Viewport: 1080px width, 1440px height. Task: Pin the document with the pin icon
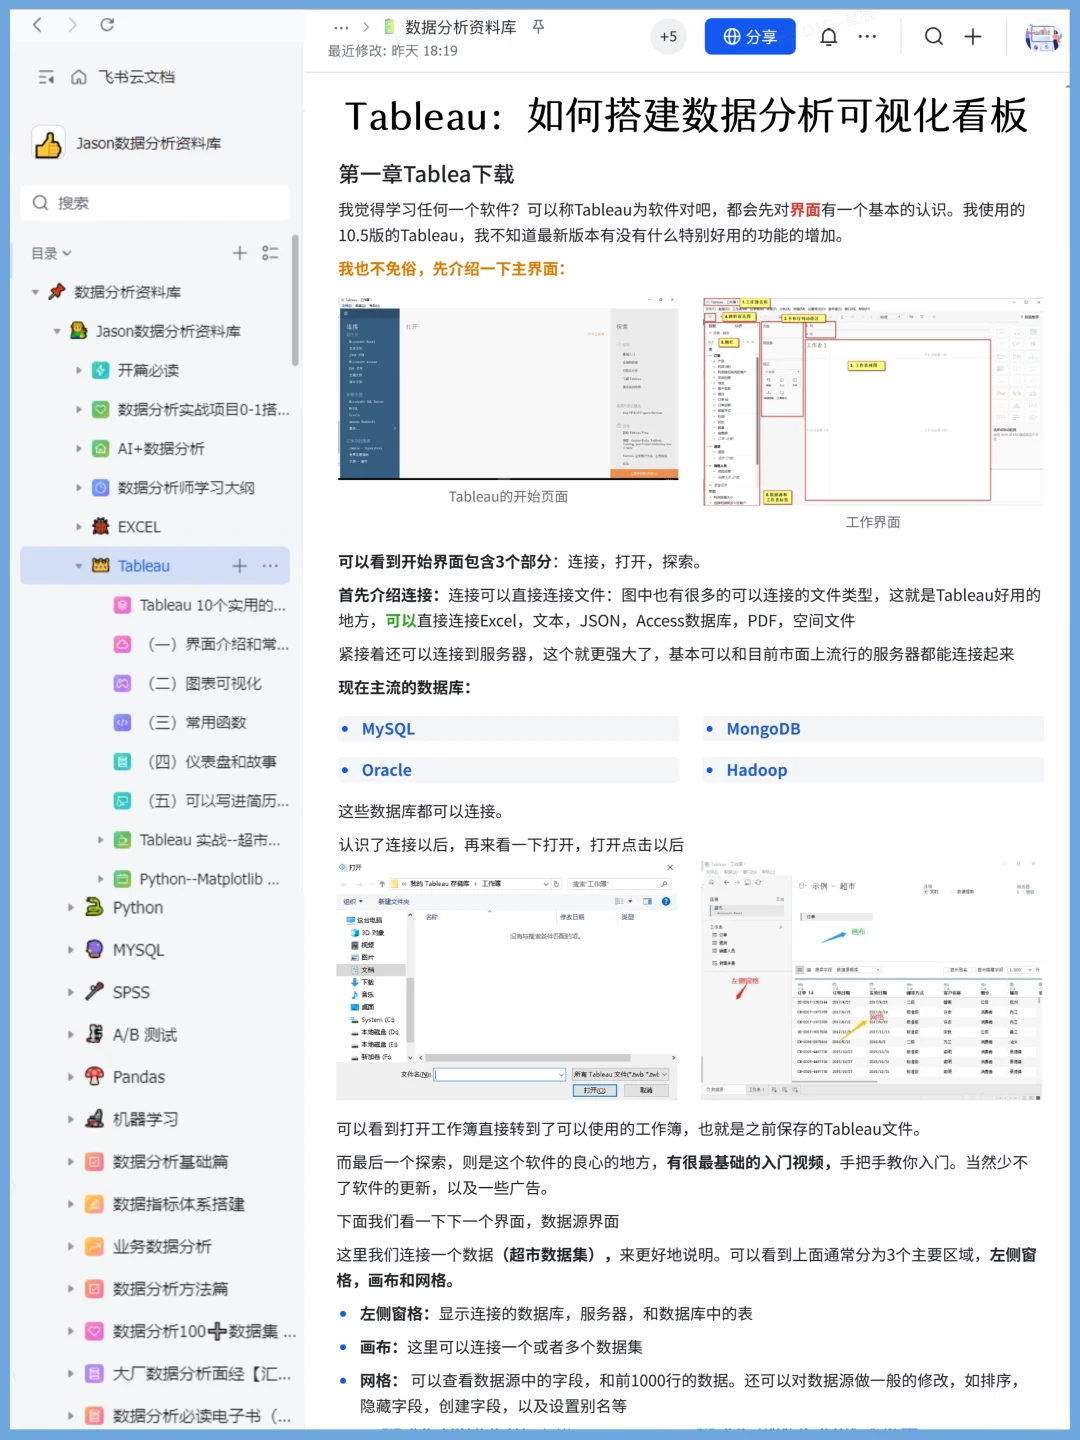(x=538, y=27)
